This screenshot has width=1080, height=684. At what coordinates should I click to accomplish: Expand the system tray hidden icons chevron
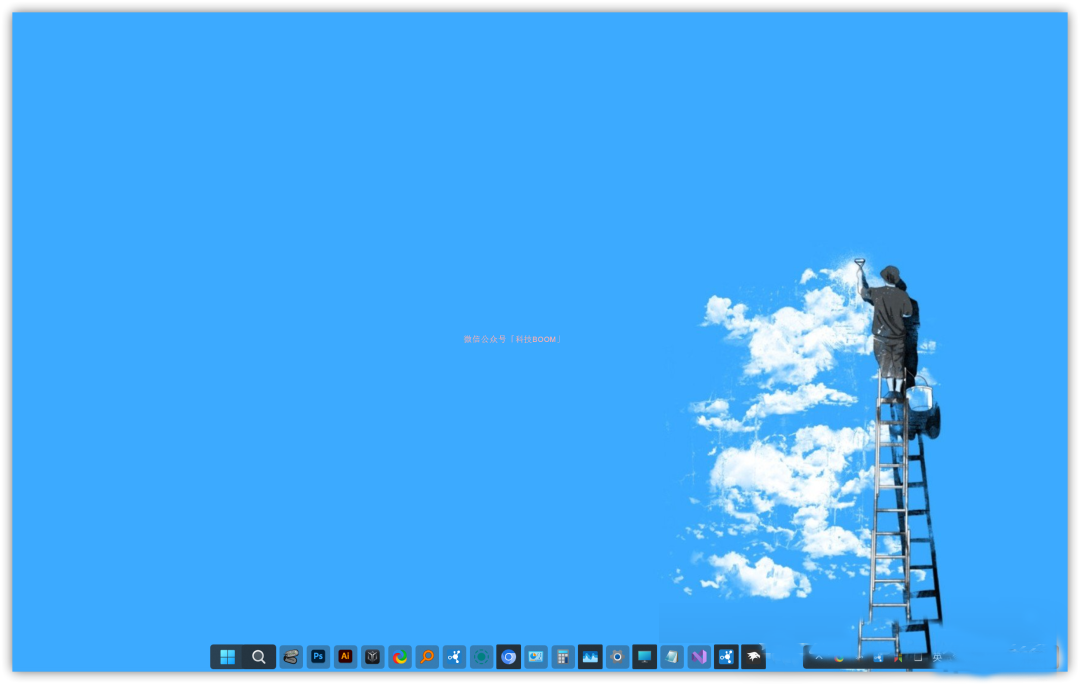(819, 658)
